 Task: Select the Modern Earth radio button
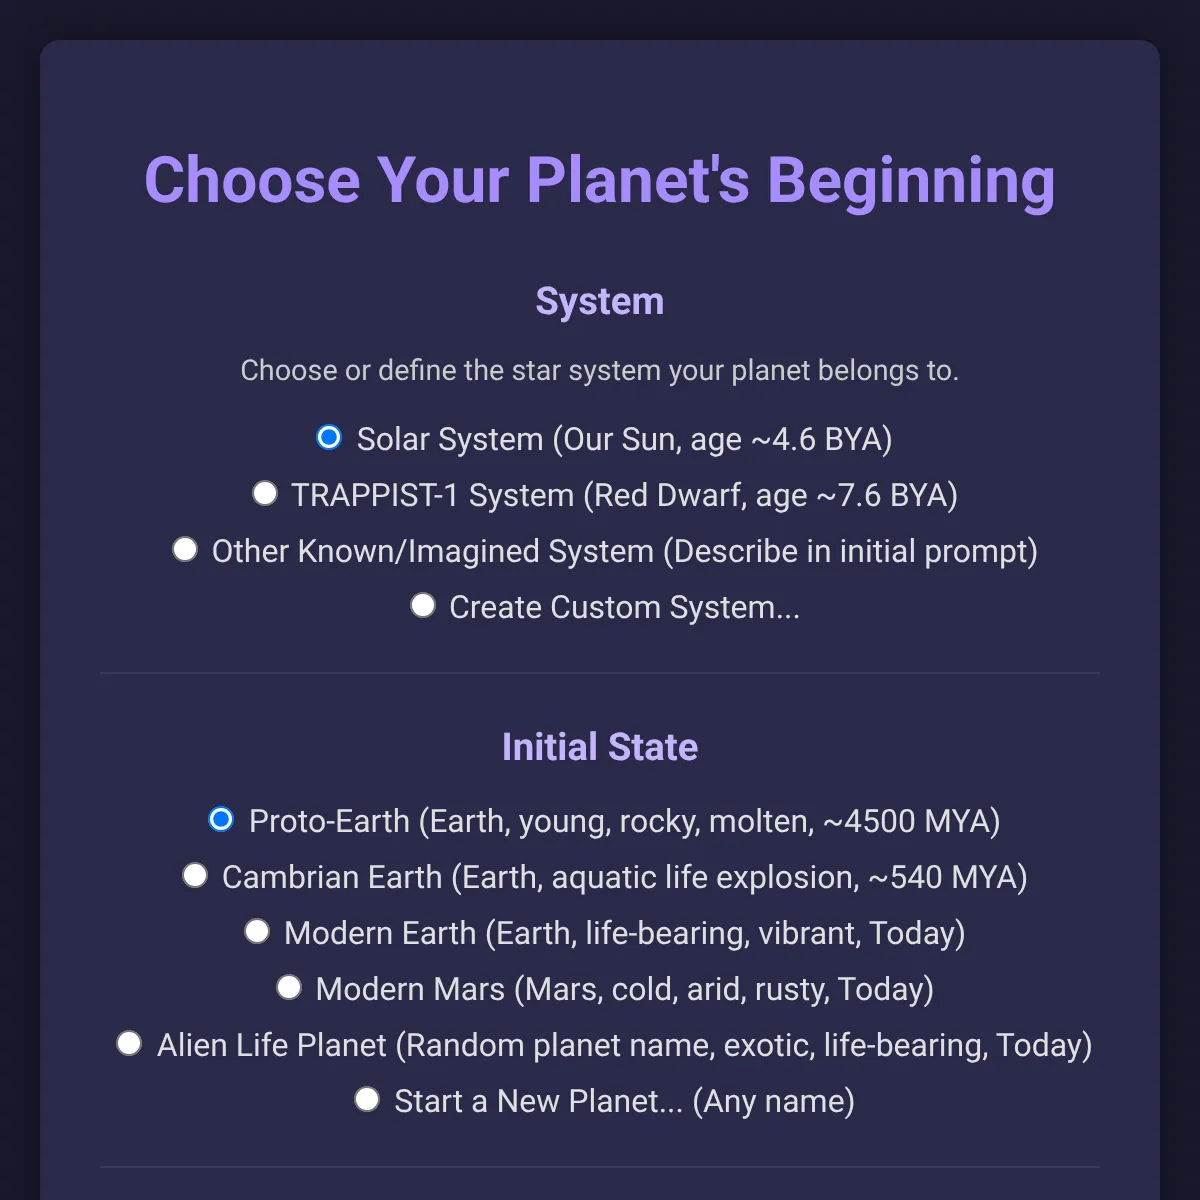(257, 932)
